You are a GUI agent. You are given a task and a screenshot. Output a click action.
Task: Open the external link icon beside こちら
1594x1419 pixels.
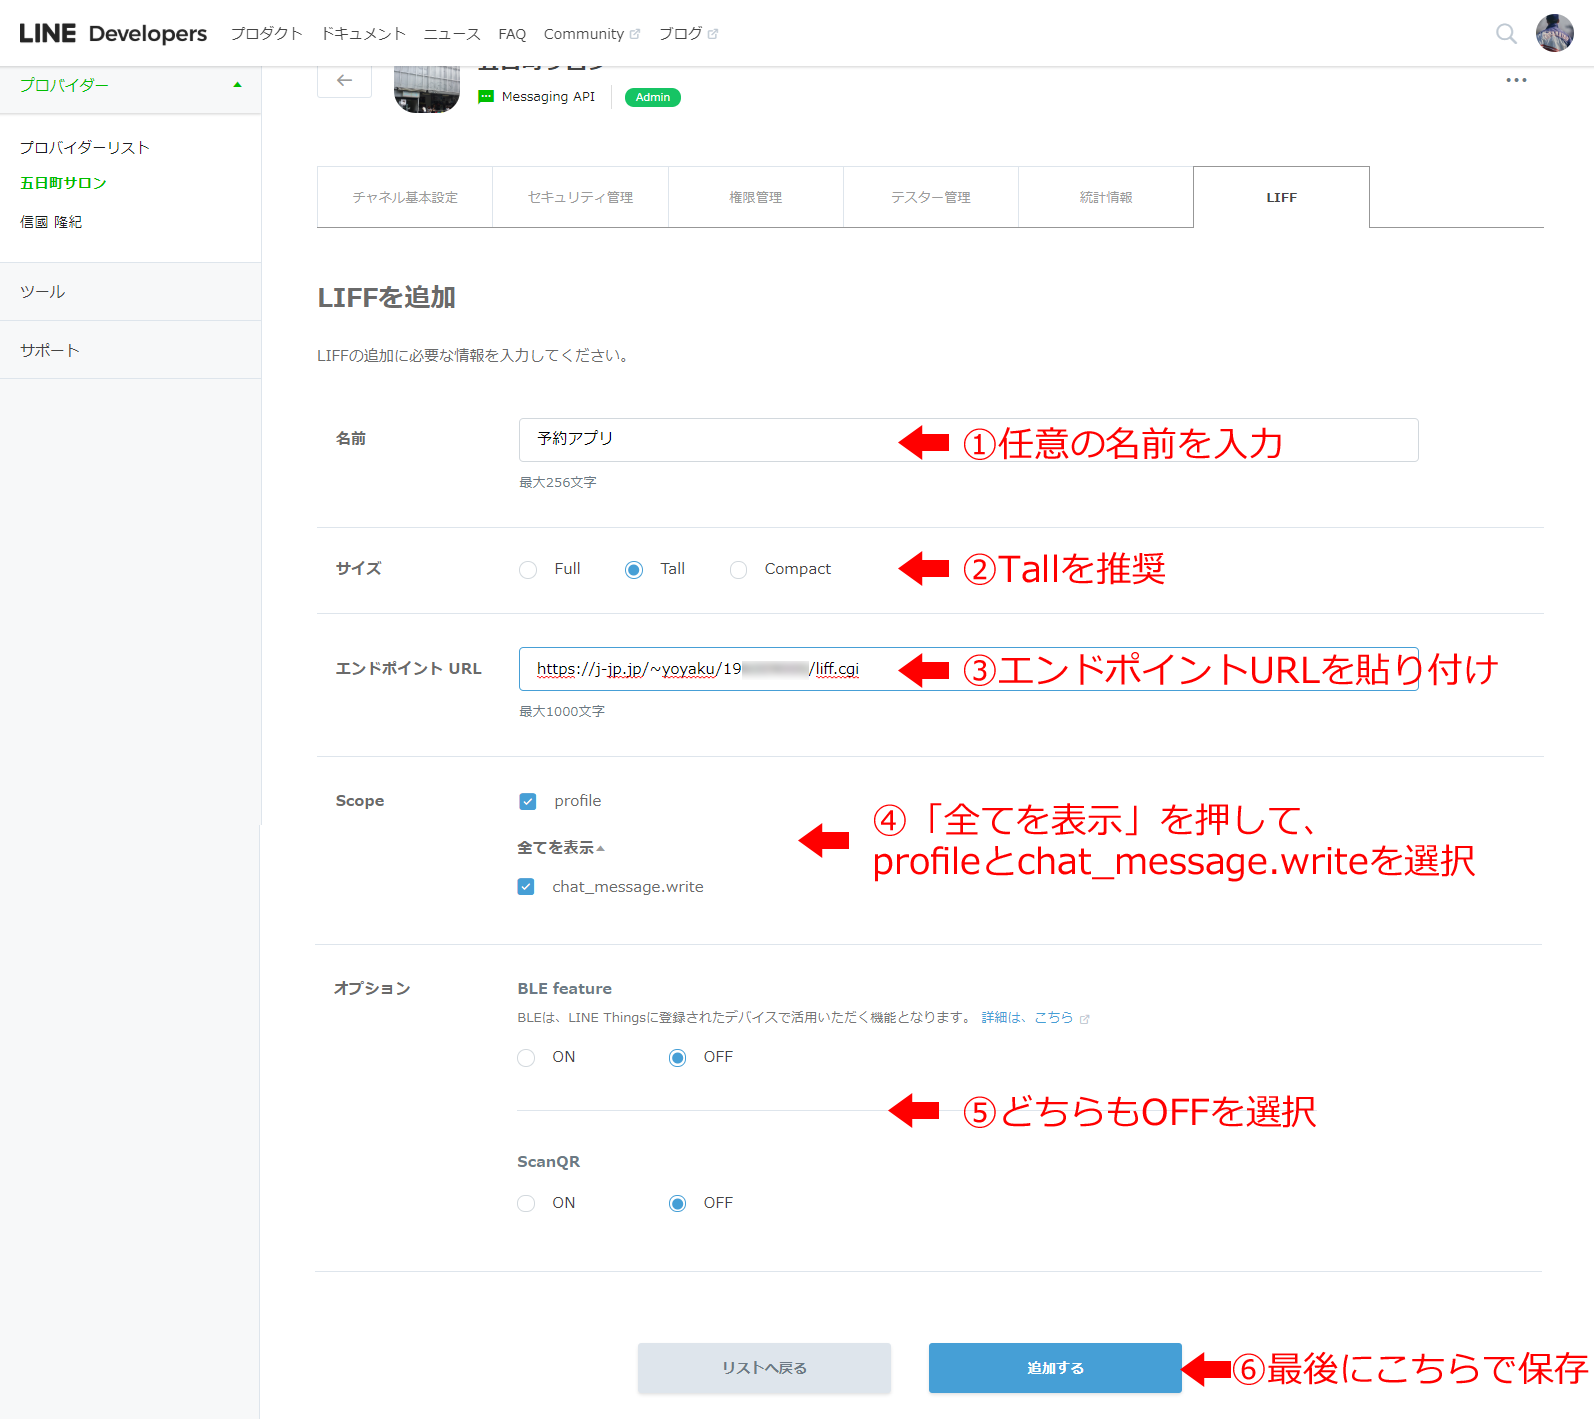(1084, 1019)
